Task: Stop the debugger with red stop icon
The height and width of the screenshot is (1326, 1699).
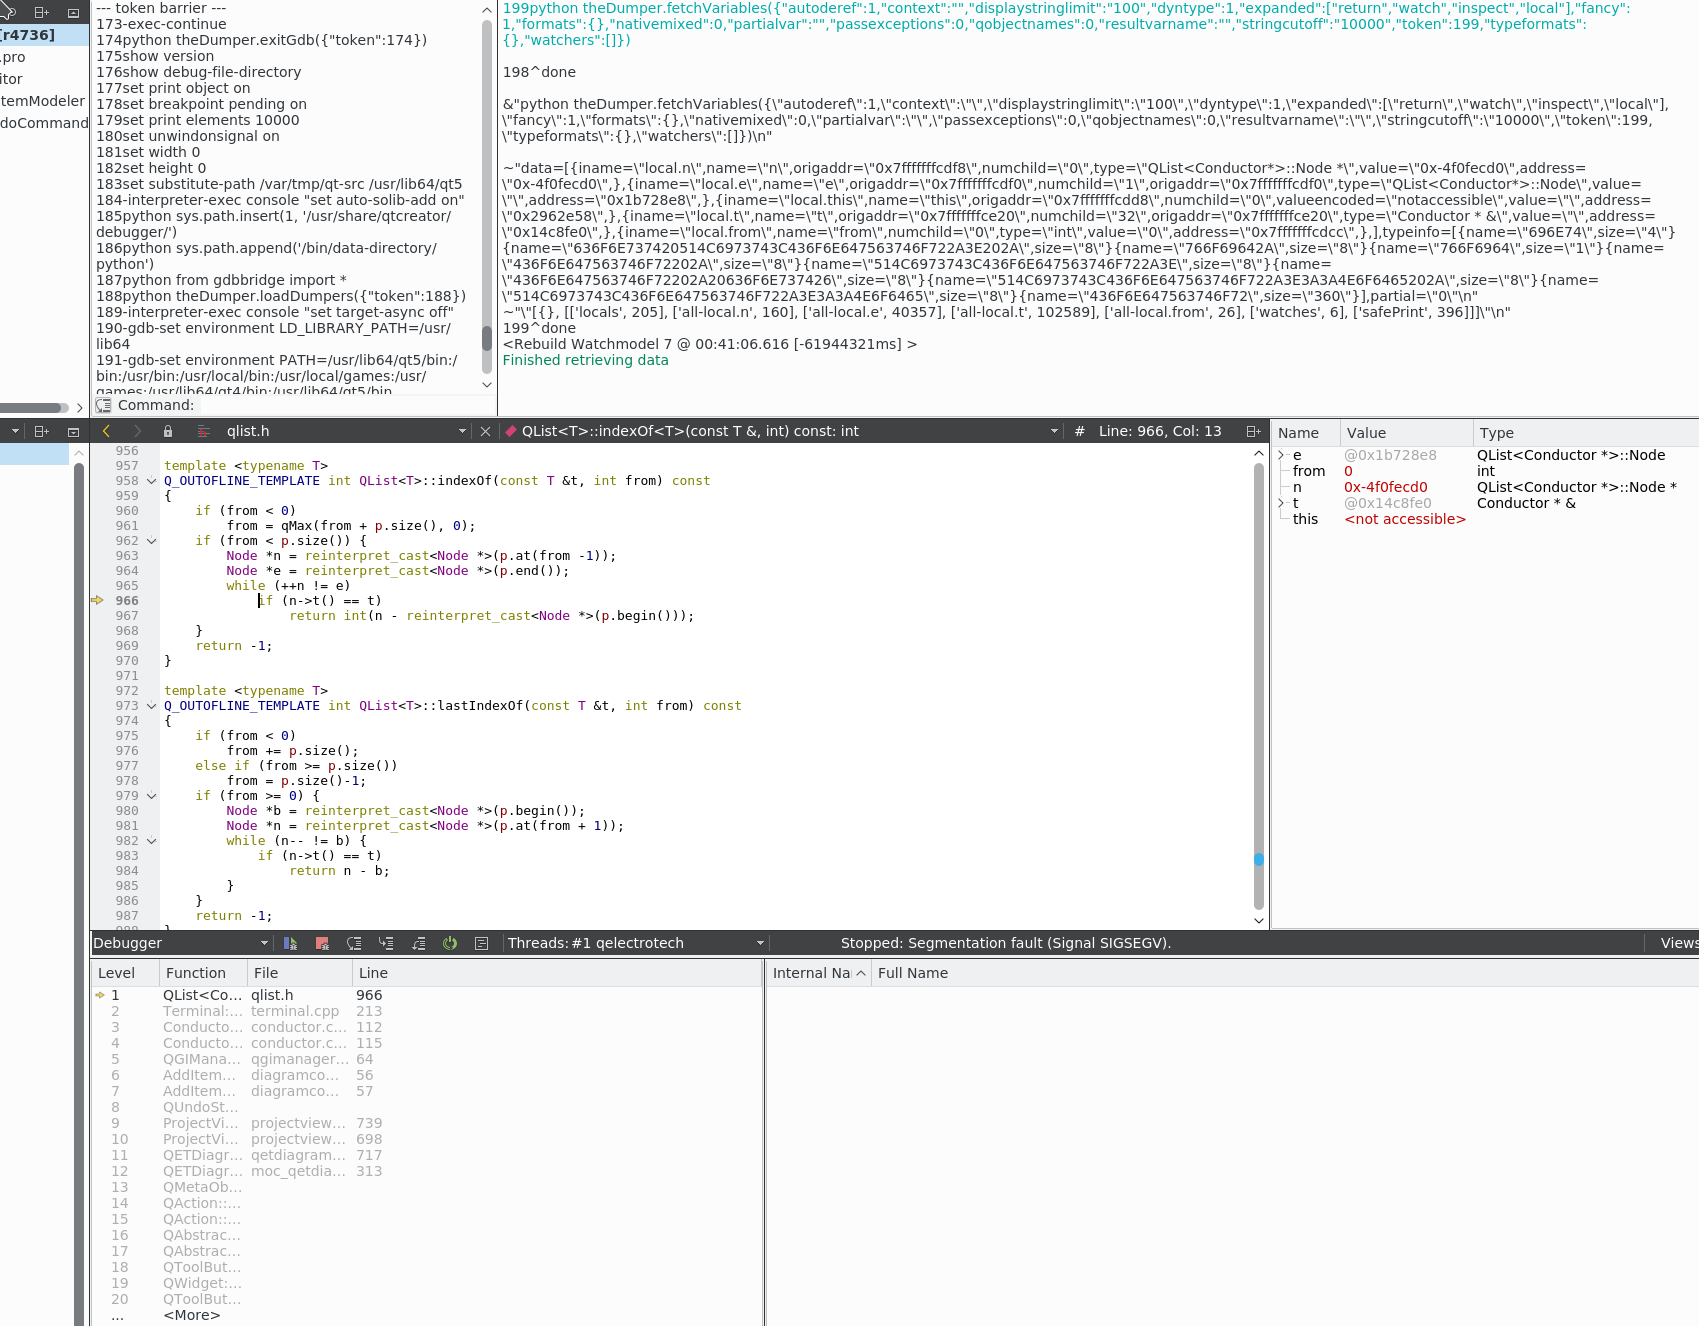Action: pyautogui.click(x=322, y=943)
